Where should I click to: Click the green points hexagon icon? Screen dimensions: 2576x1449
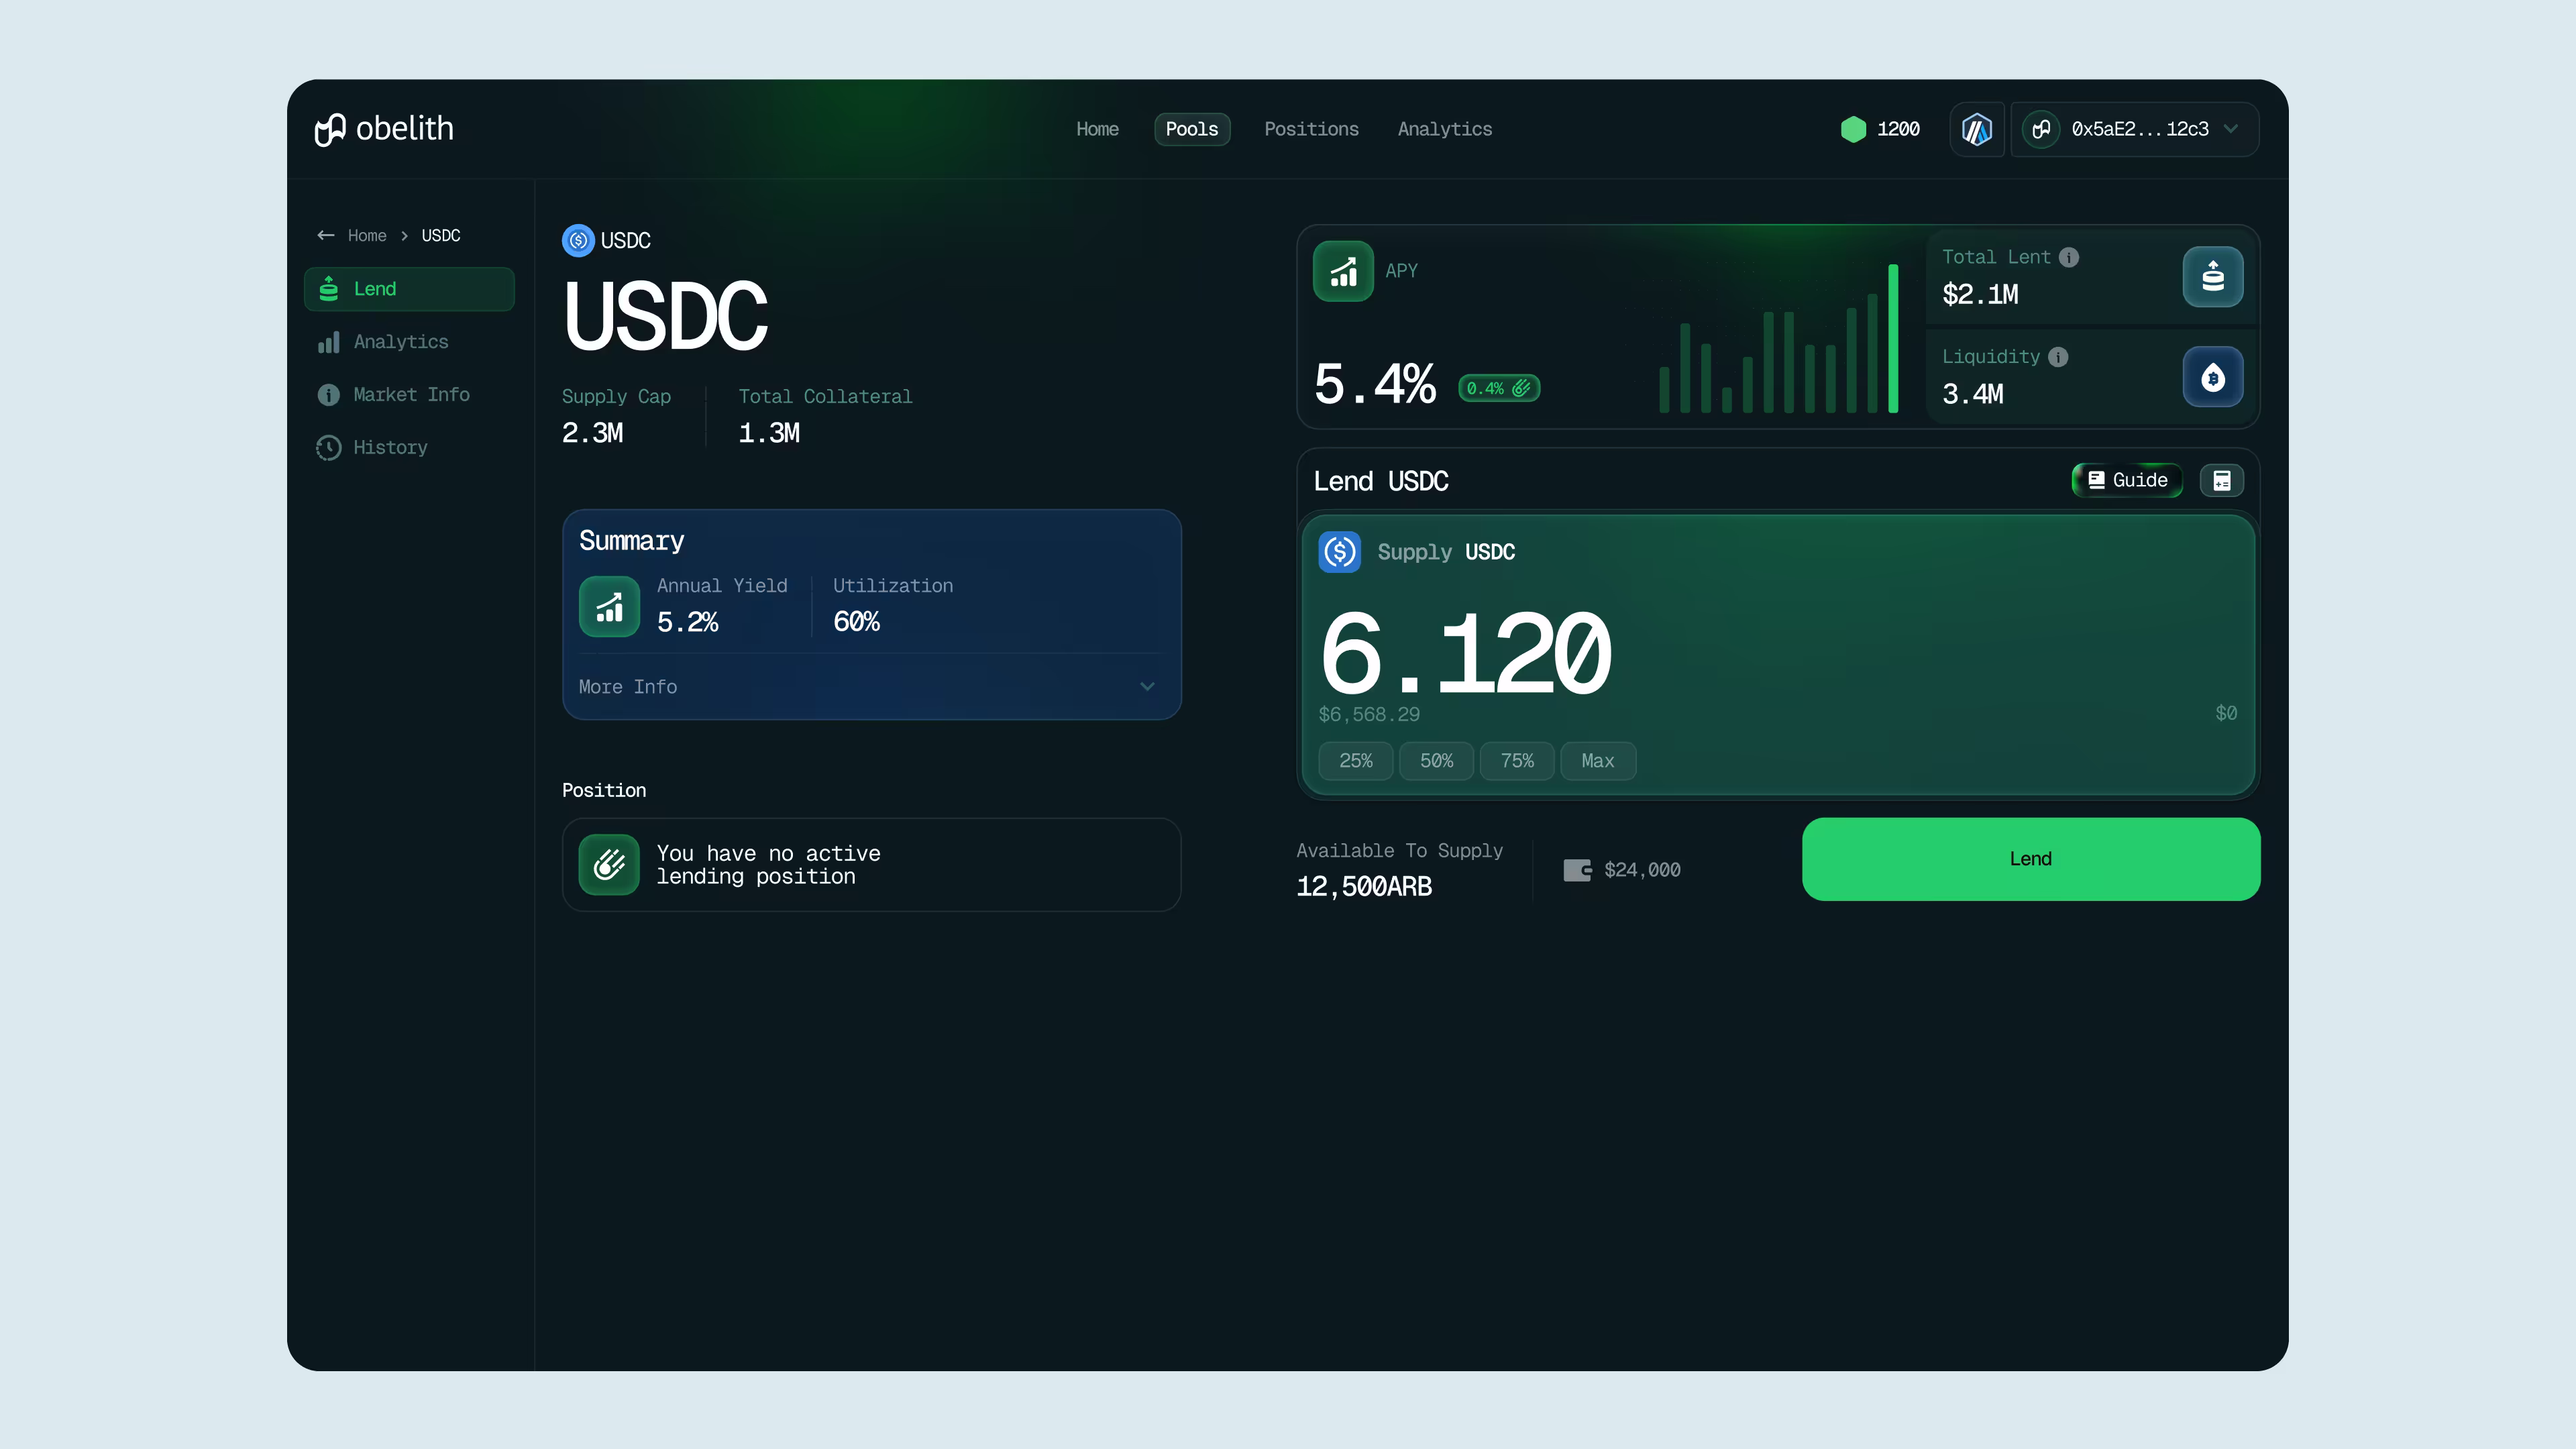coord(1853,129)
